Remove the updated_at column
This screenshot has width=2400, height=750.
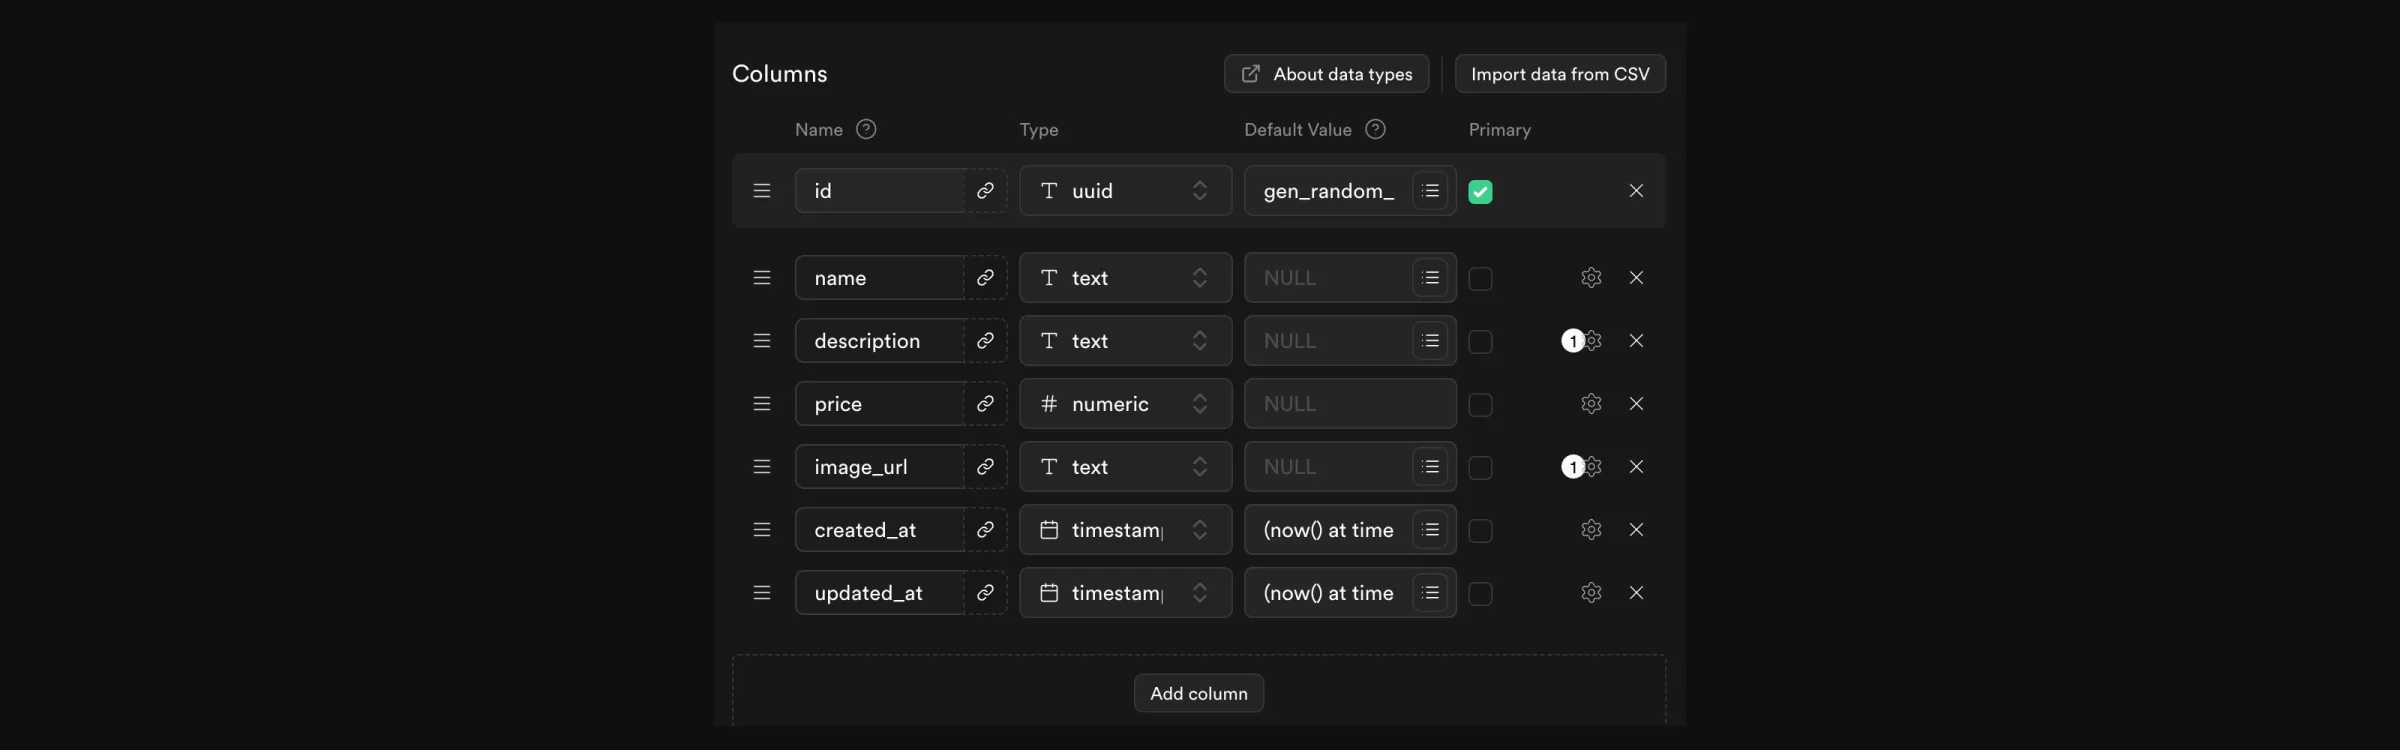(1636, 593)
